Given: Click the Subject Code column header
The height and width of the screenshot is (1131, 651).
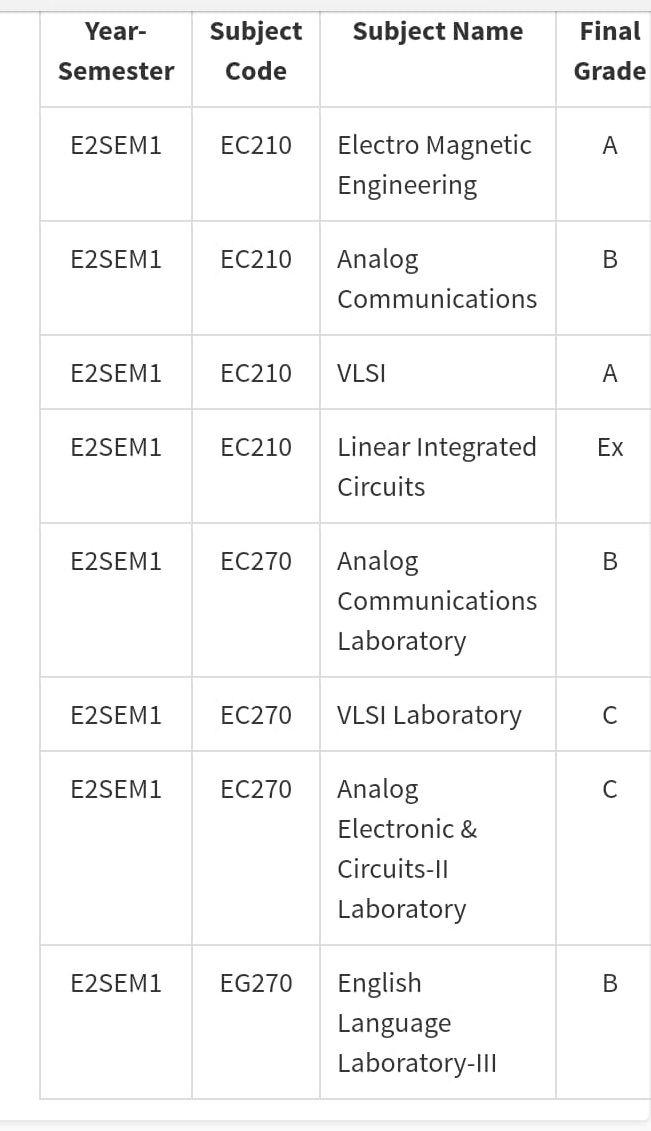Looking at the screenshot, I should point(256,51).
